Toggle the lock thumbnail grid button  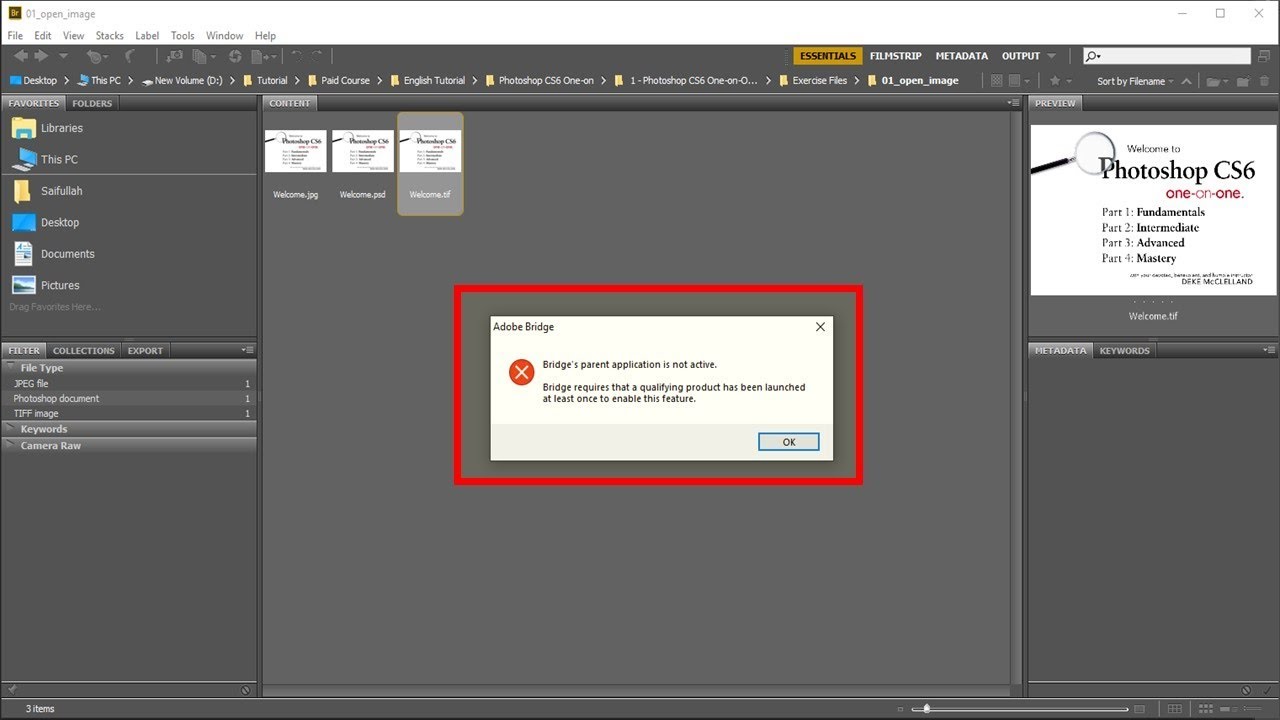point(1175,709)
